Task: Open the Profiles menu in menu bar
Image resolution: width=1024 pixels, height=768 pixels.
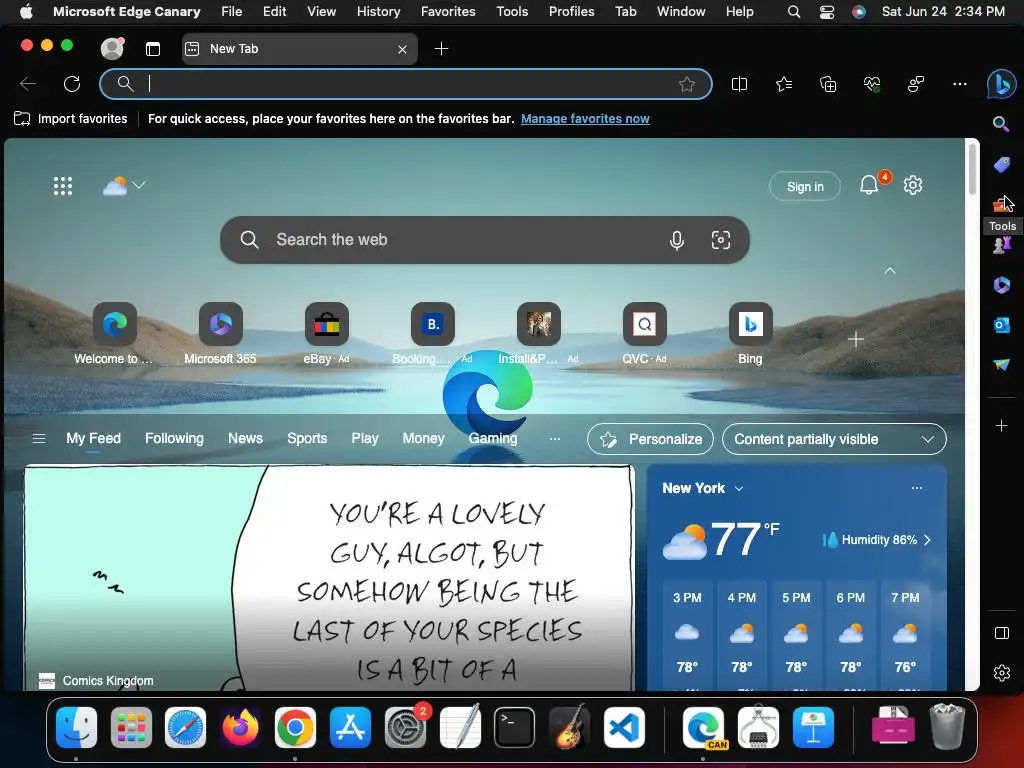Action: click(x=571, y=12)
